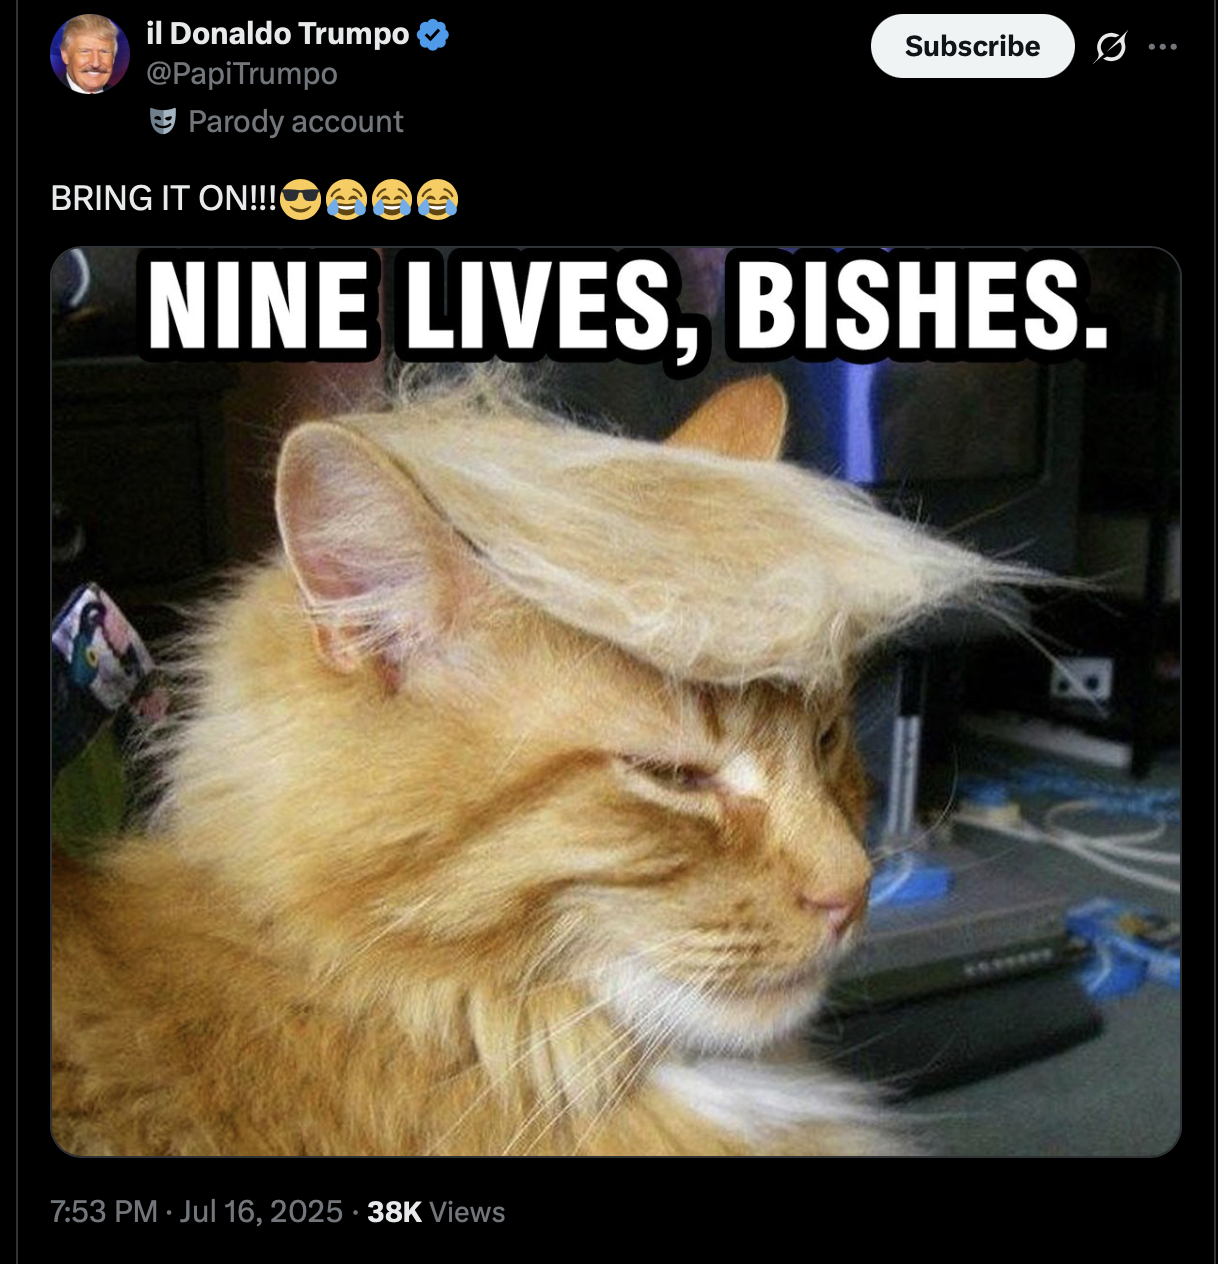Open the three-dot more options menu

pyautogui.click(x=1162, y=47)
